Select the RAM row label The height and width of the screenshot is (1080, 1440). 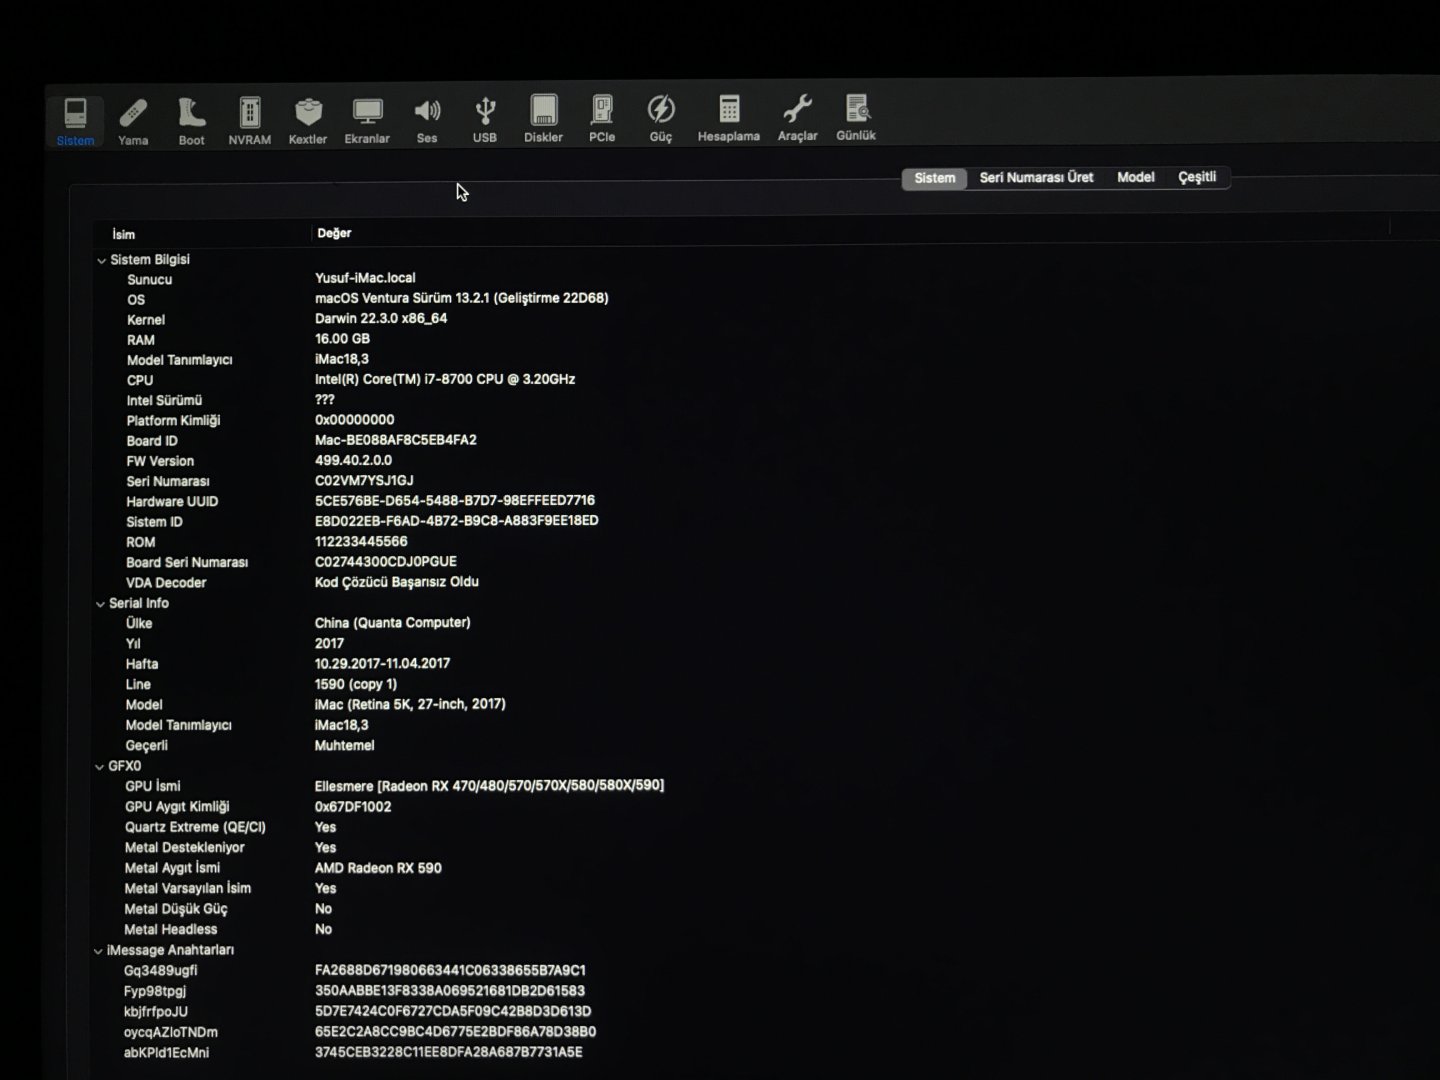click(x=141, y=340)
